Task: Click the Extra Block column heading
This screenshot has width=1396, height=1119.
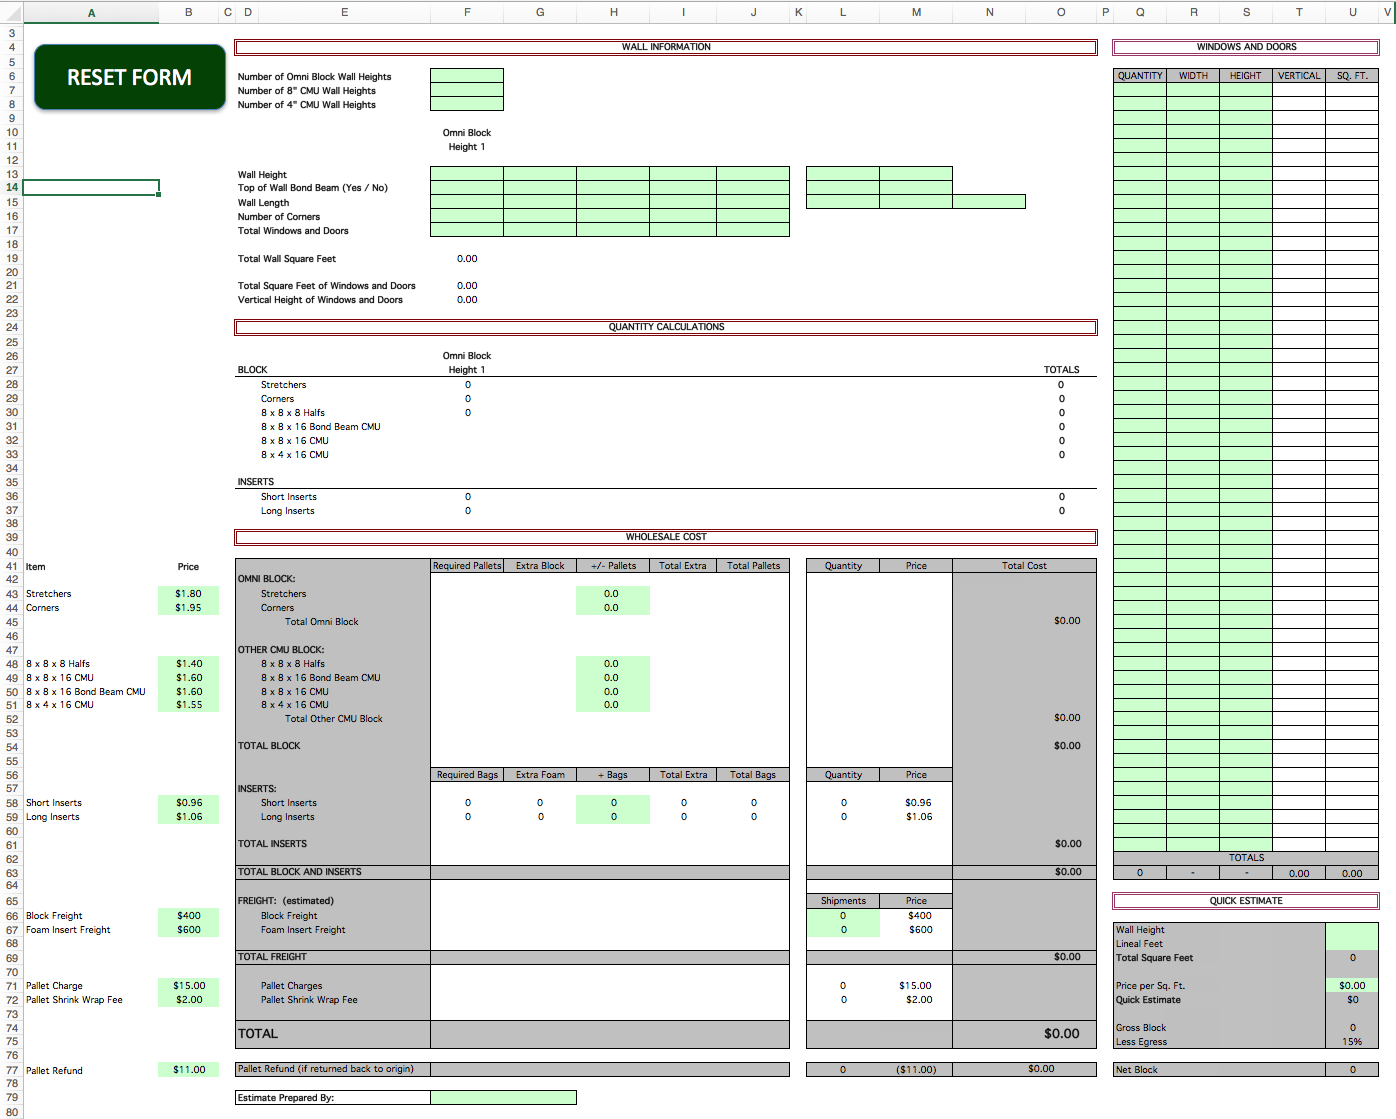Action: coord(540,566)
